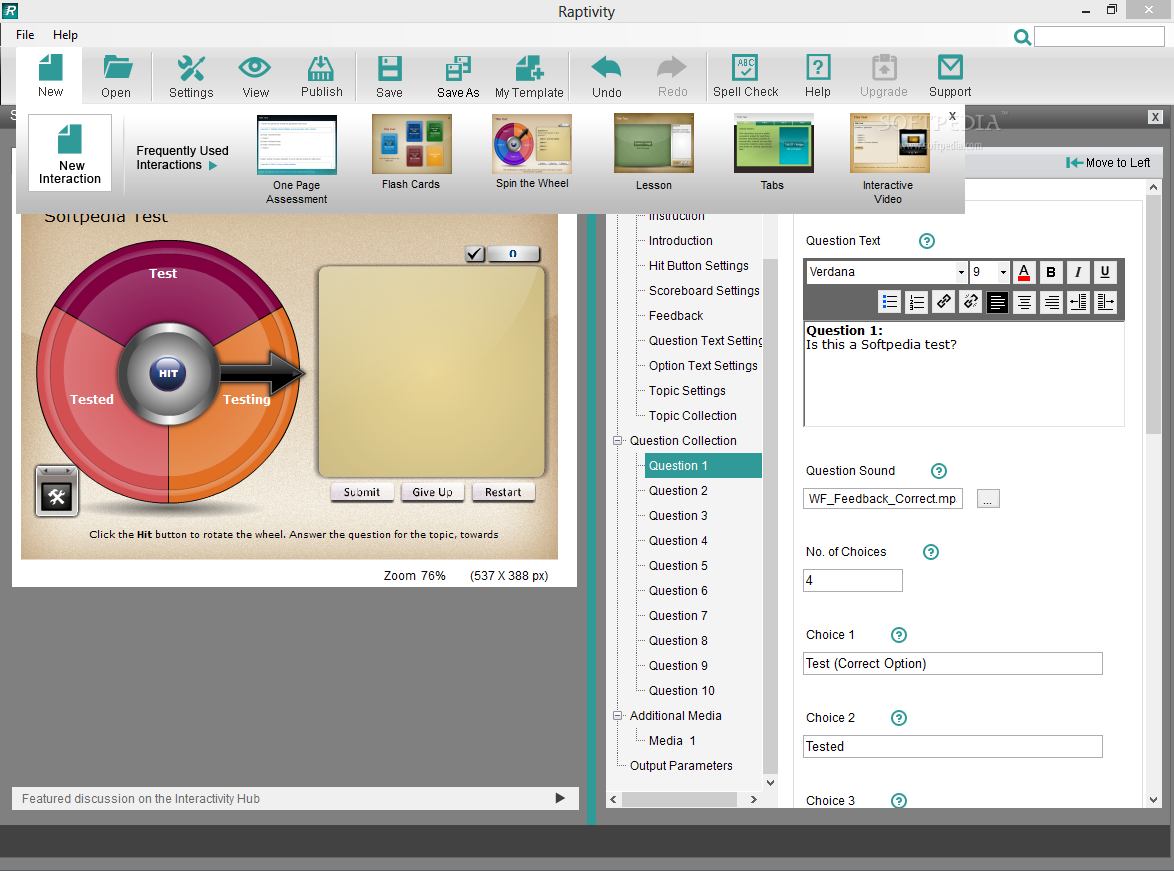Toggle bold formatting in Question Text
This screenshot has height=871, width=1174.
(1050, 272)
